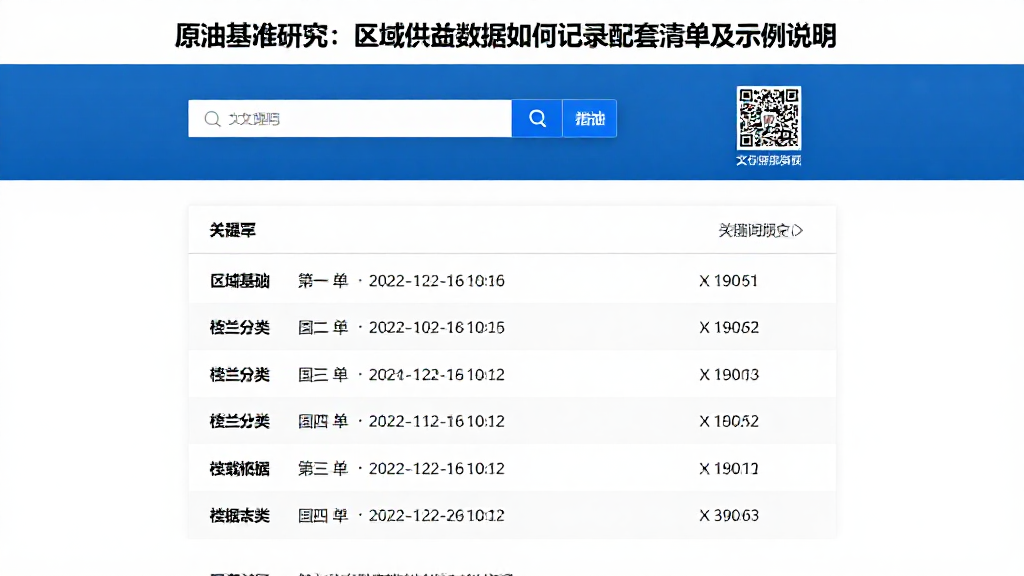Click the blue magnifier search button
This screenshot has width=1024, height=576.
pyautogui.click(x=537, y=118)
